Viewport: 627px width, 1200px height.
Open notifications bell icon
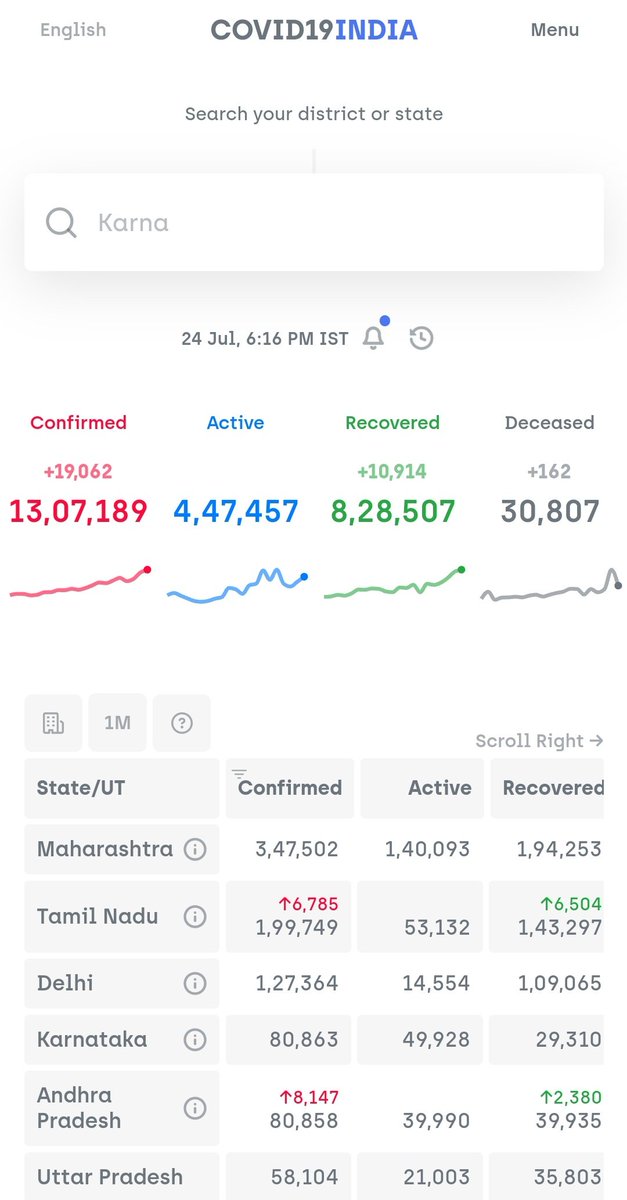coord(374,338)
